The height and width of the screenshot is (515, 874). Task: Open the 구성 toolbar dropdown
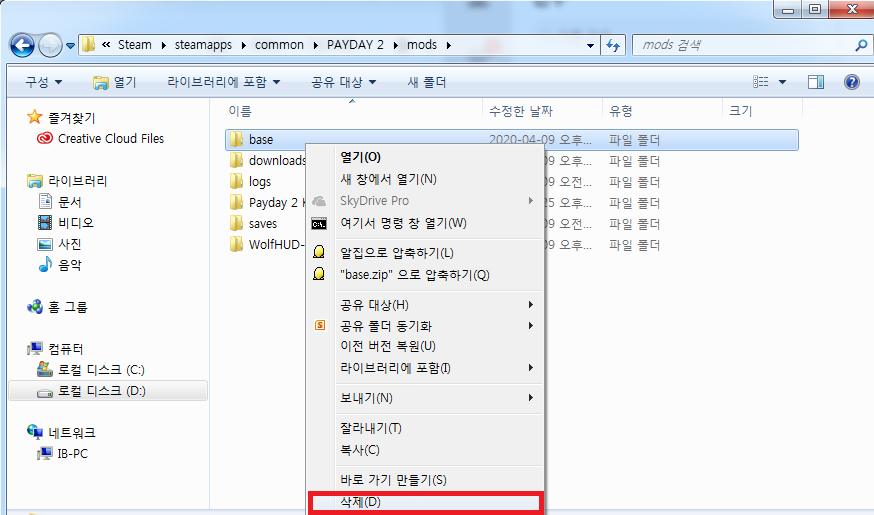coord(43,82)
